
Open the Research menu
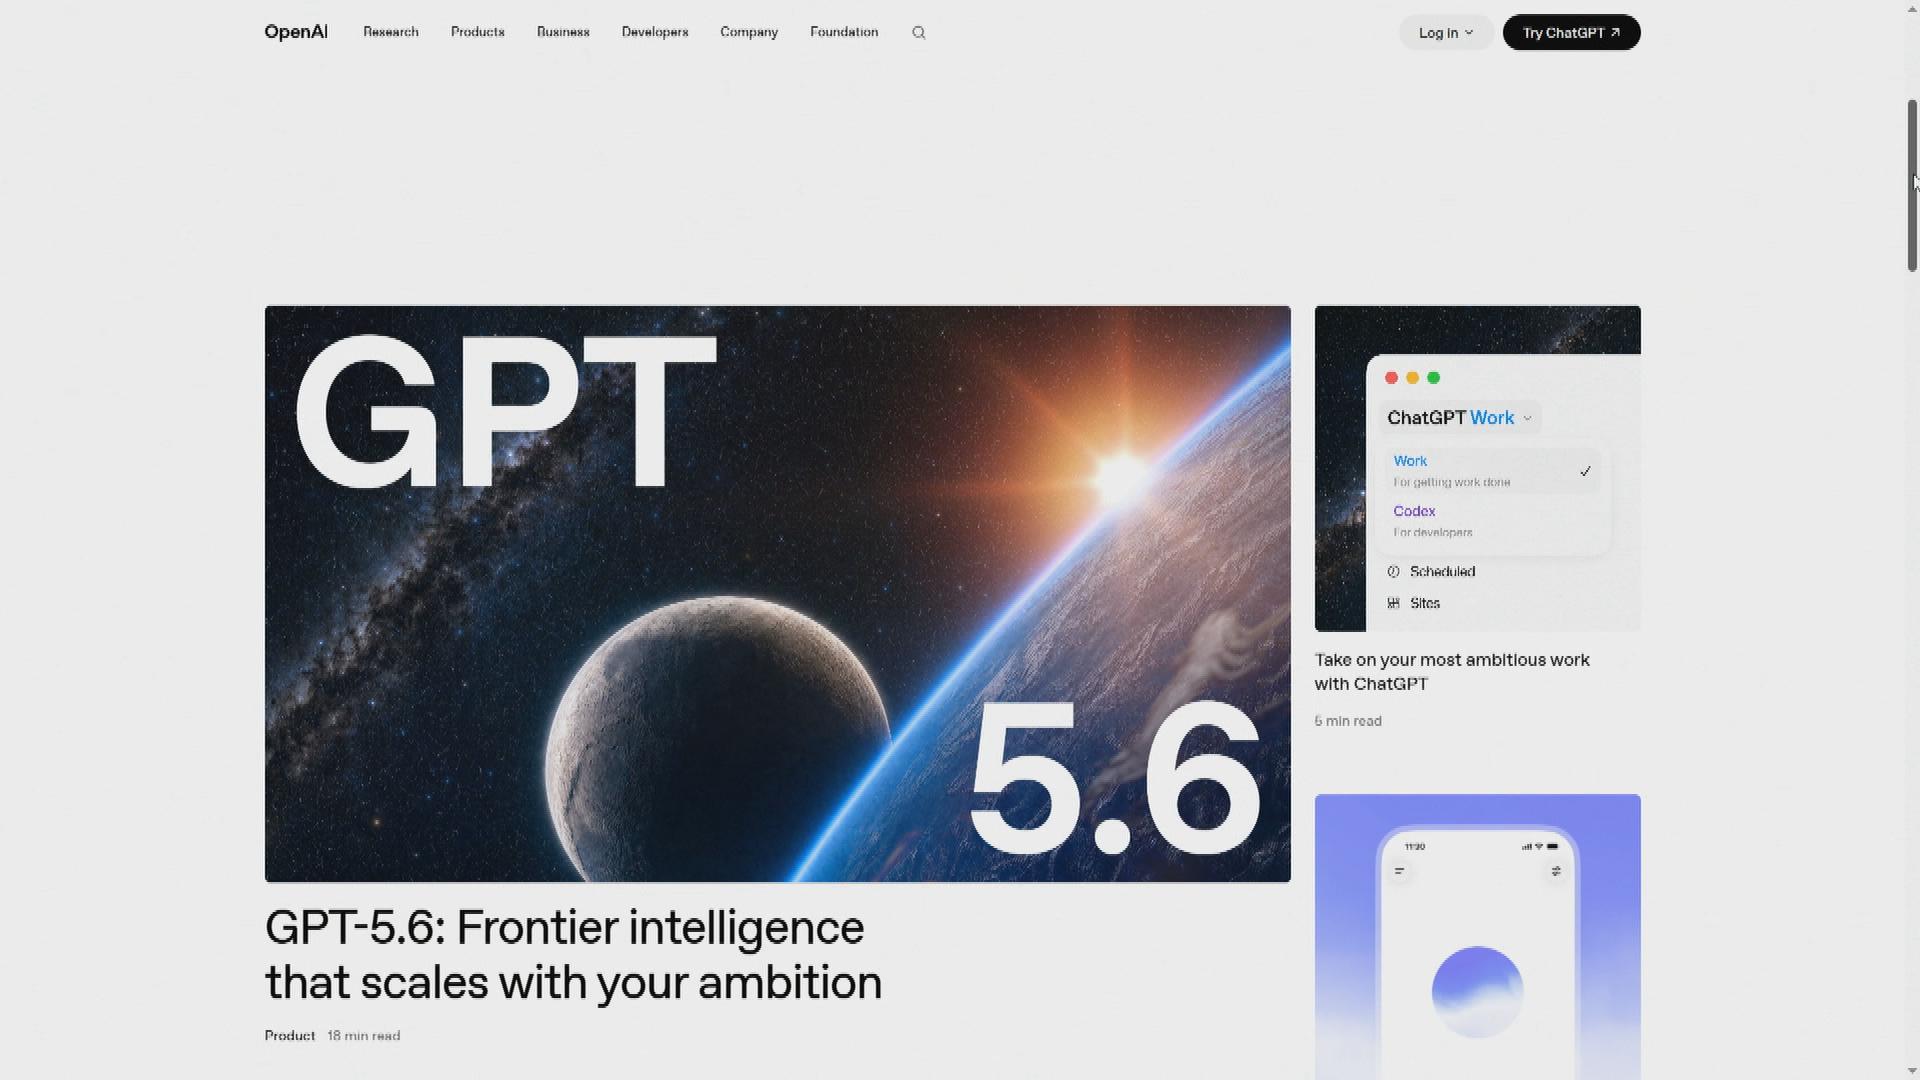click(x=391, y=32)
